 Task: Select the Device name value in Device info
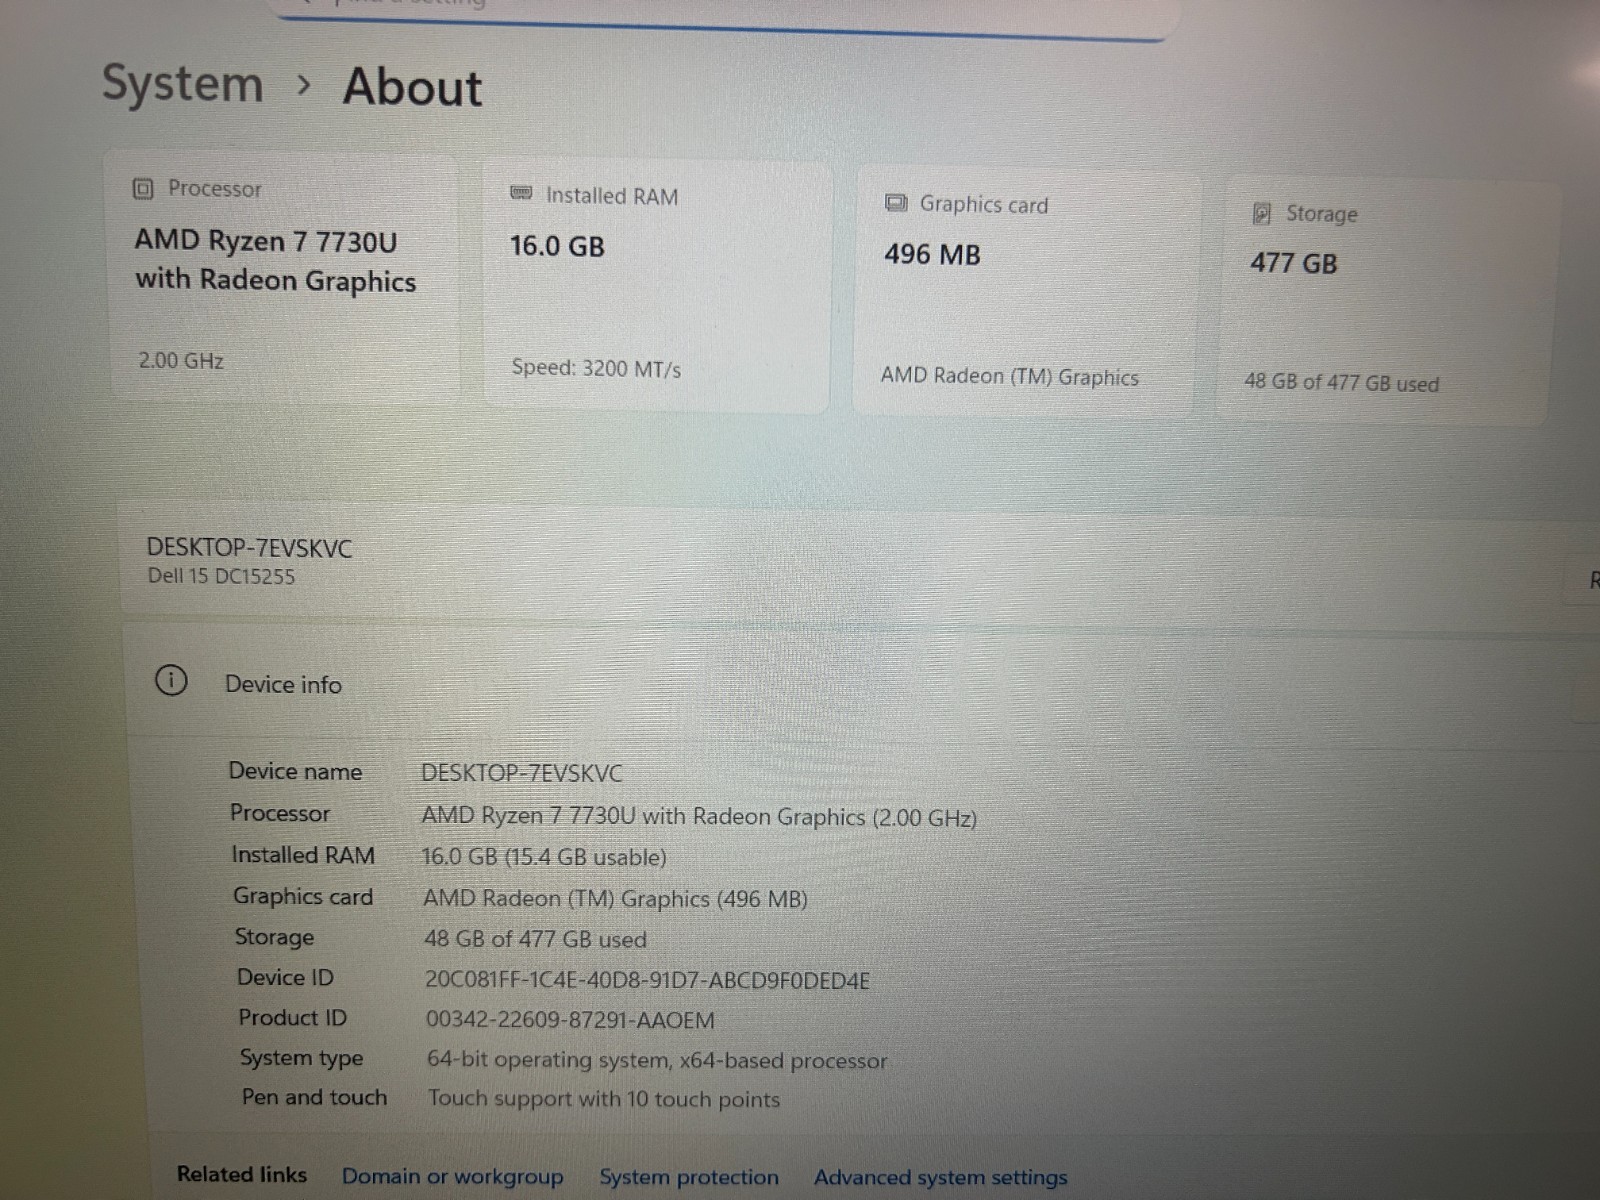click(521, 773)
